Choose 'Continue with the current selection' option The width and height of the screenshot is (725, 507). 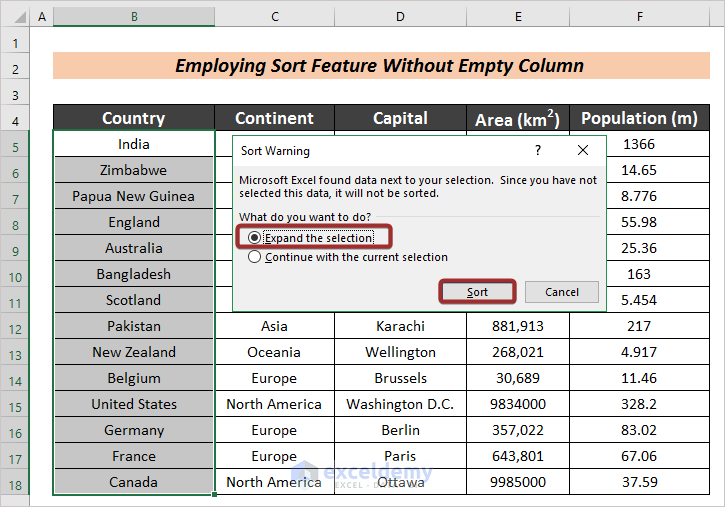pos(255,257)
